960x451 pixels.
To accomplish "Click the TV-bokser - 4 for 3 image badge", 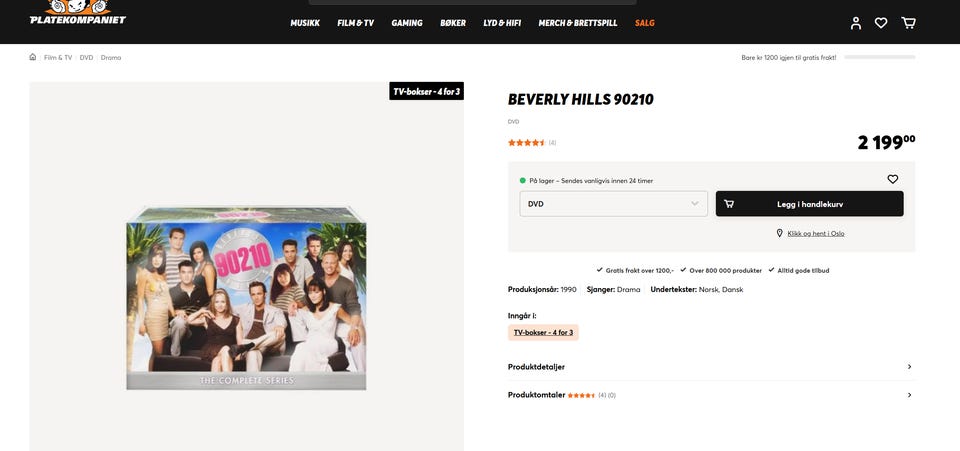I will (427, 91).
